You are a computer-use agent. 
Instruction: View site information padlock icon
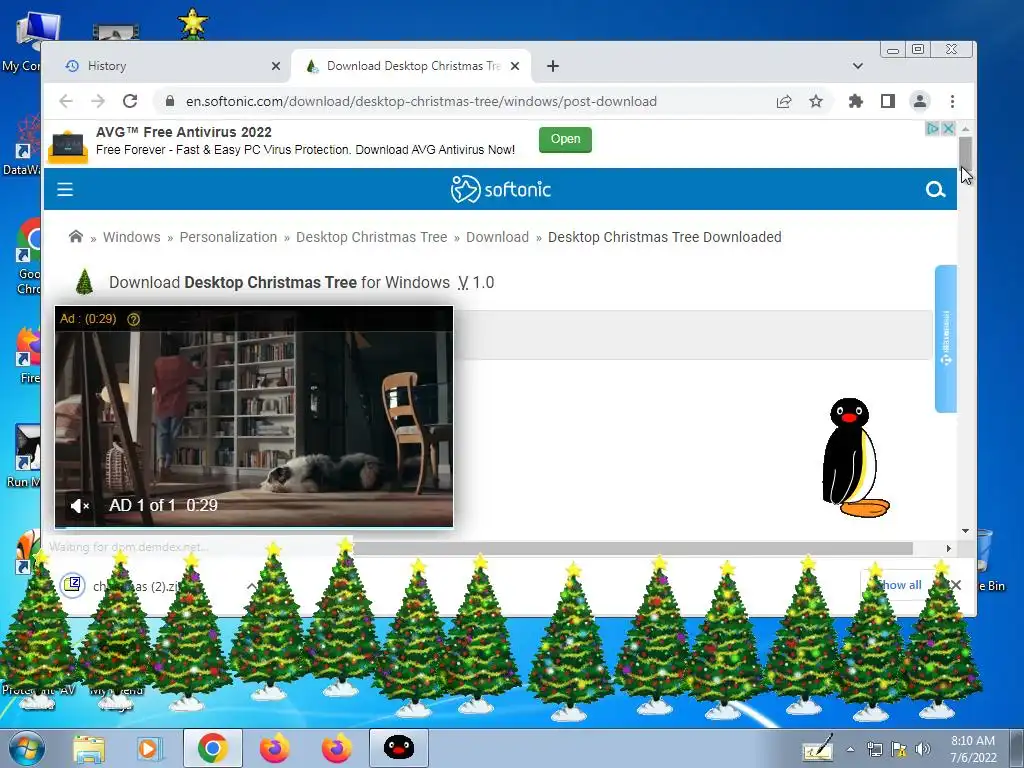pyautogui.click(x=170, y=101)
